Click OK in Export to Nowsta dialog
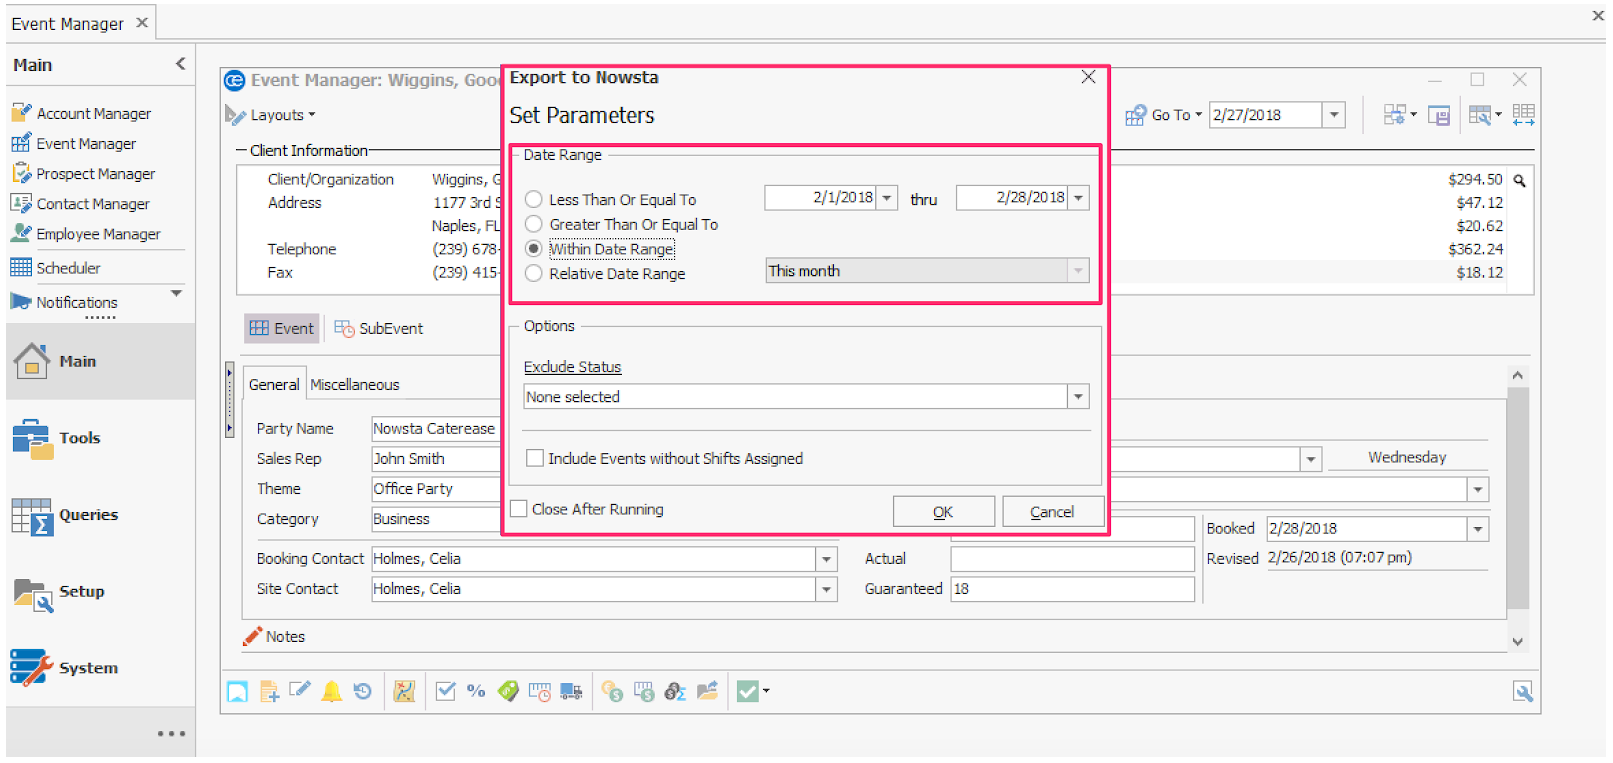The height and width of the screenshot is (763, 1613). [943, 512]
